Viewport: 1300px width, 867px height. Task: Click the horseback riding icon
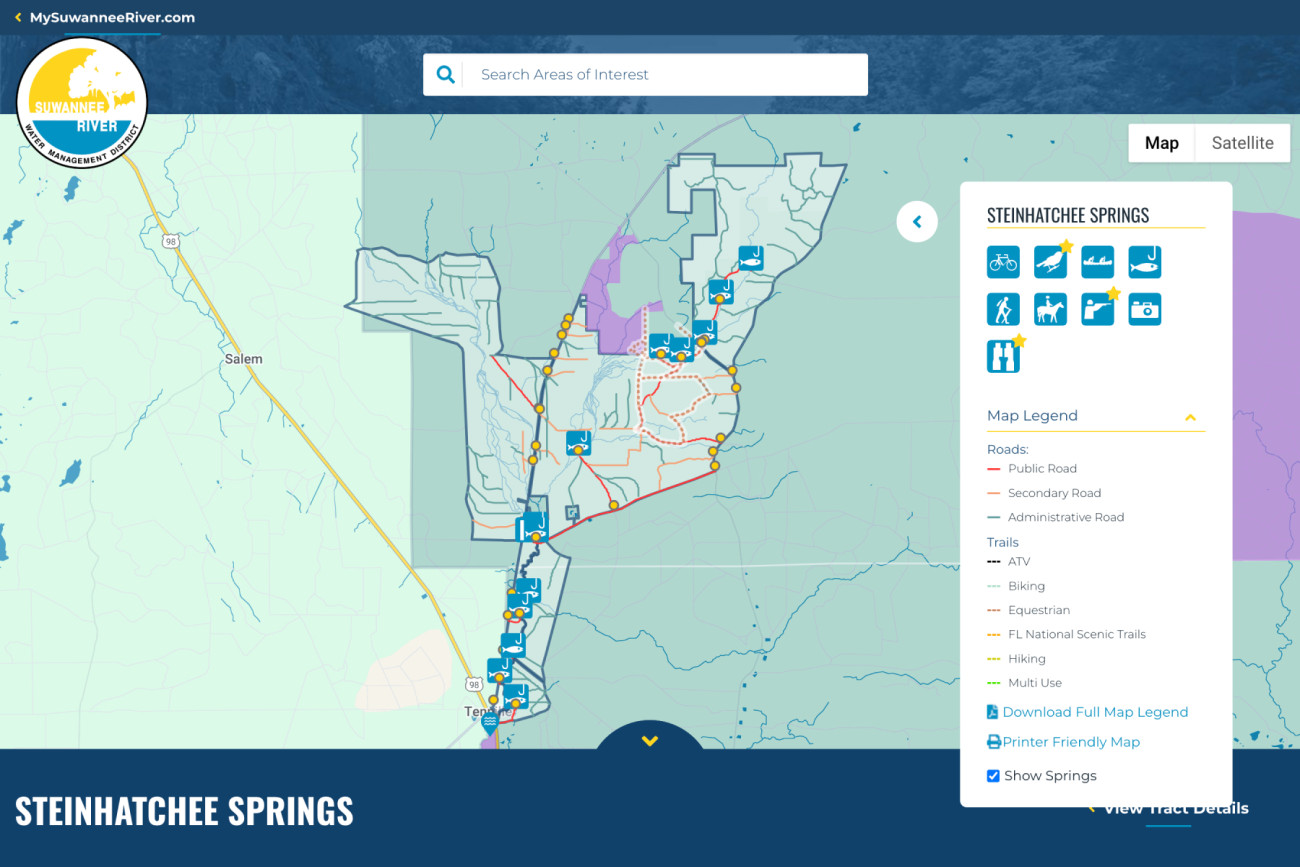coord(1050,310)
